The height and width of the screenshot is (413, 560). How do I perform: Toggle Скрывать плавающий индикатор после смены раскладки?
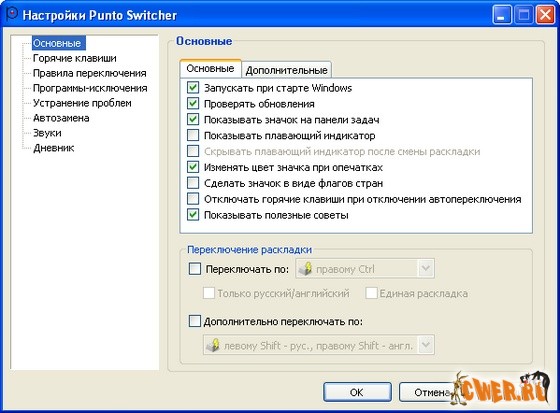(x=193, y=151)
